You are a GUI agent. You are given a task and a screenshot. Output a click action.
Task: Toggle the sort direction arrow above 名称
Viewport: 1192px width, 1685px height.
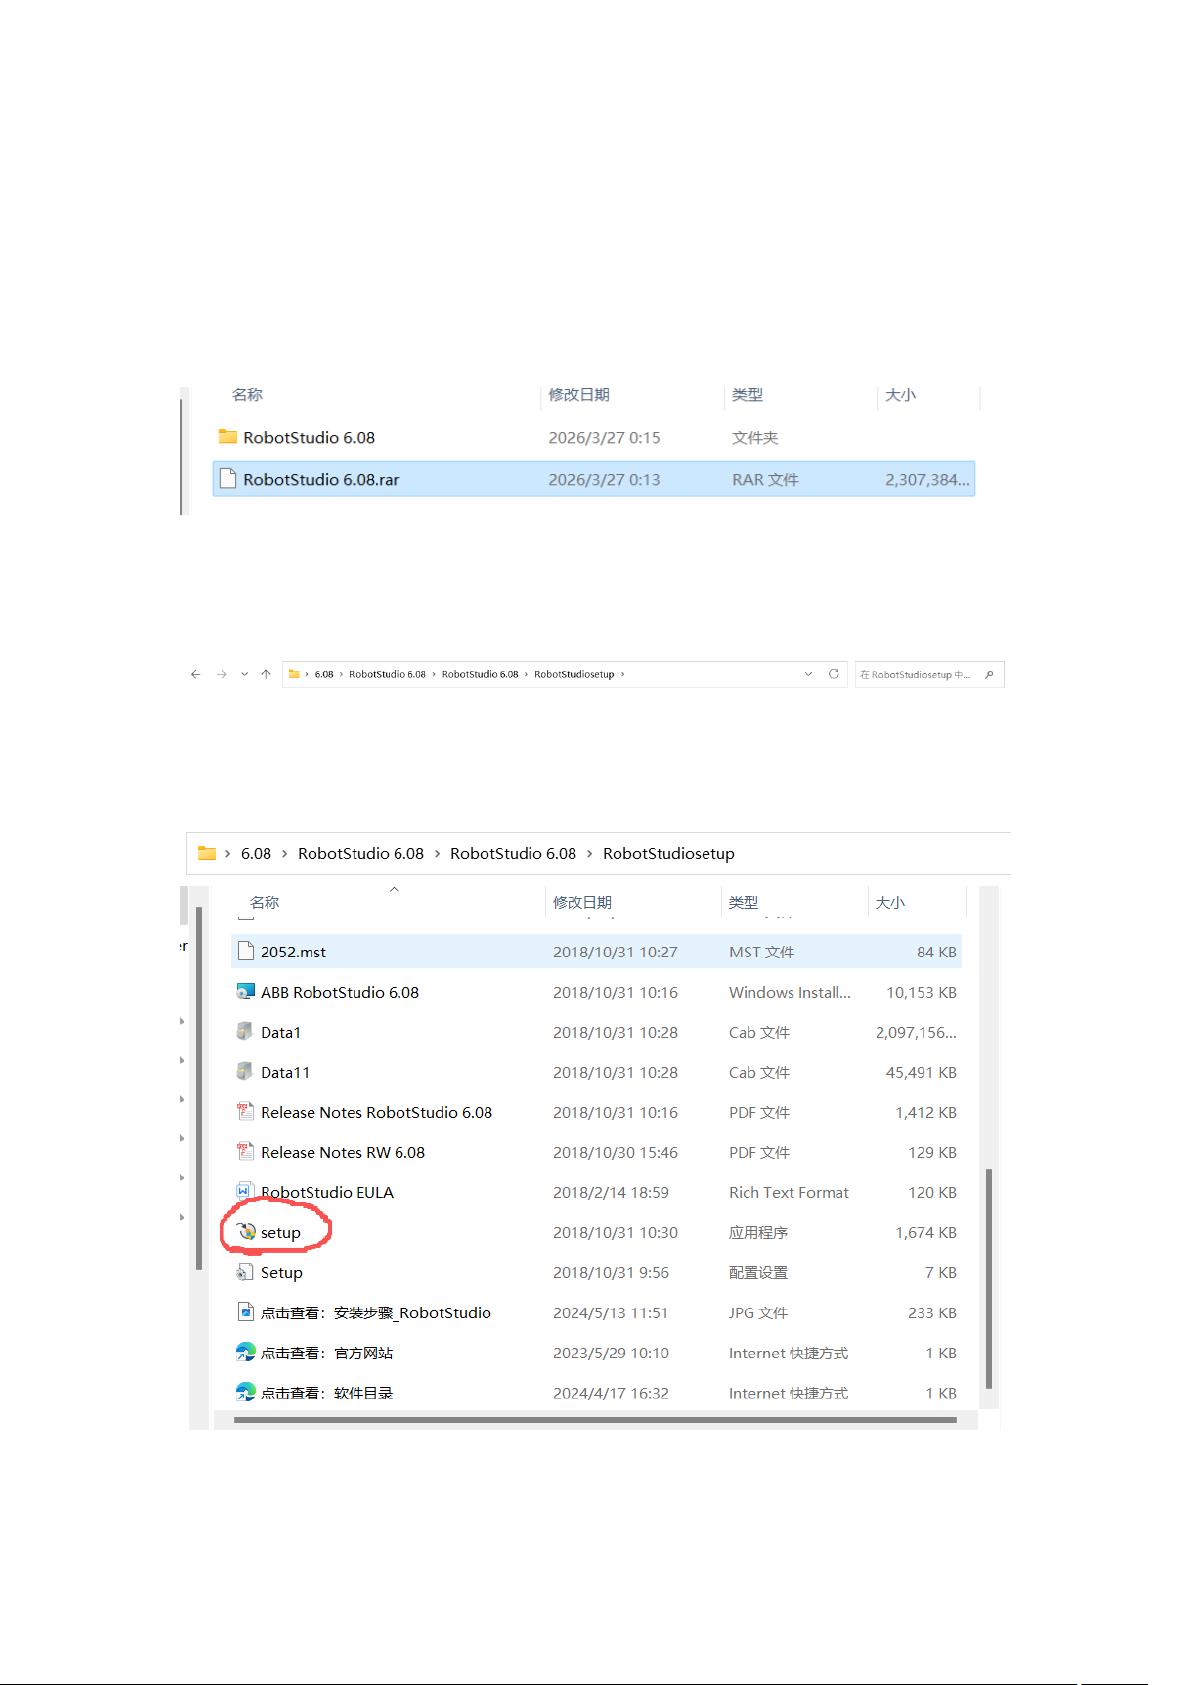tap(394, 889)
